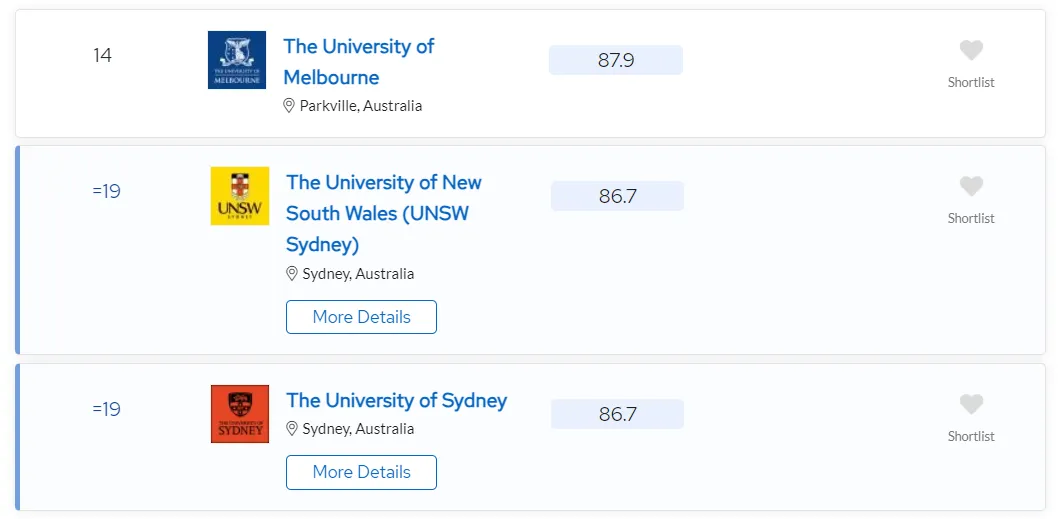Click the heart icon for University of Melbourne
This screenshot has height=519, width=1058.
971,51
